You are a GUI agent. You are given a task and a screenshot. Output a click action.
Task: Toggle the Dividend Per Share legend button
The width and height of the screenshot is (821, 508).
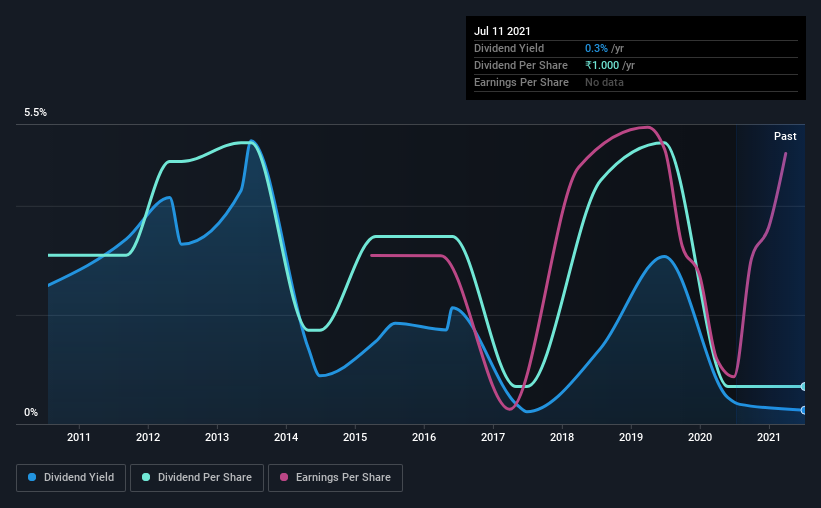197,478
